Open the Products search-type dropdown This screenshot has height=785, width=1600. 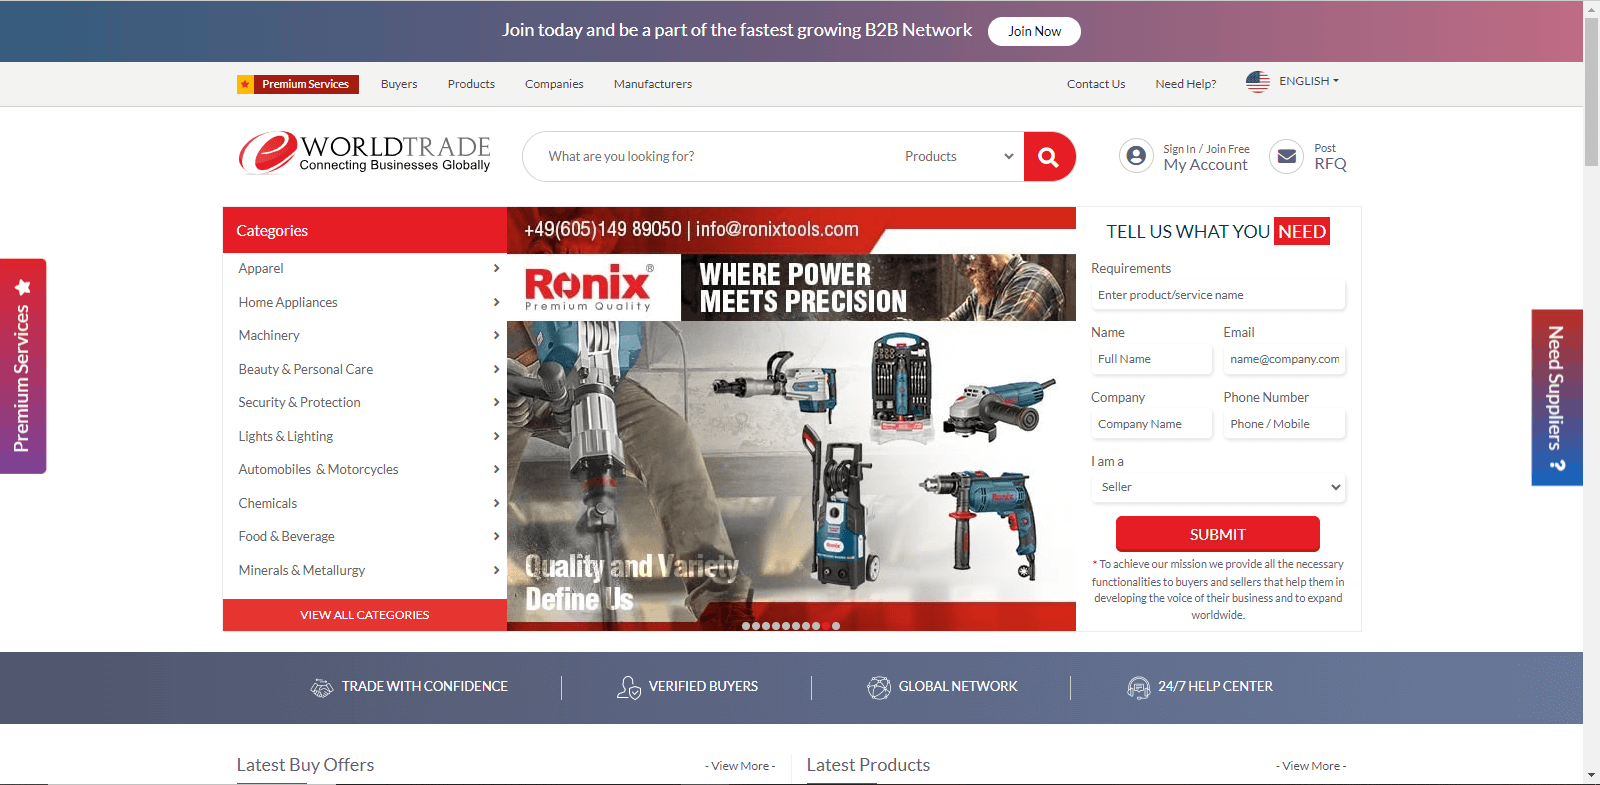(958, 156)
